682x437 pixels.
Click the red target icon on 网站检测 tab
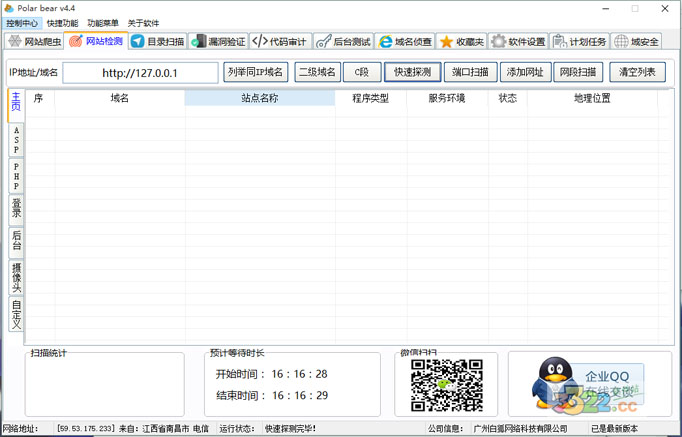tap(76, 41)
